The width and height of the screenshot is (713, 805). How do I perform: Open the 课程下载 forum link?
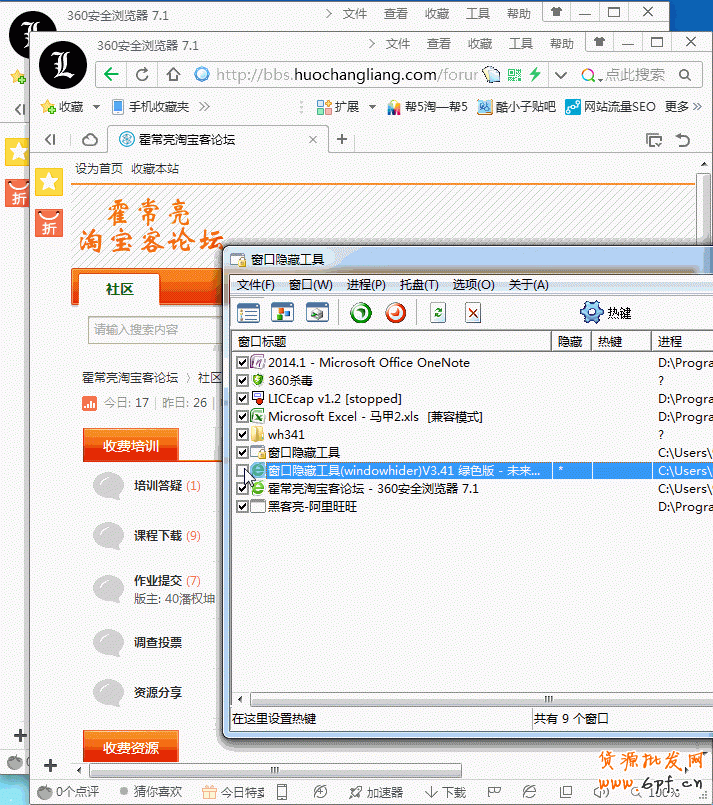point(158,536)
